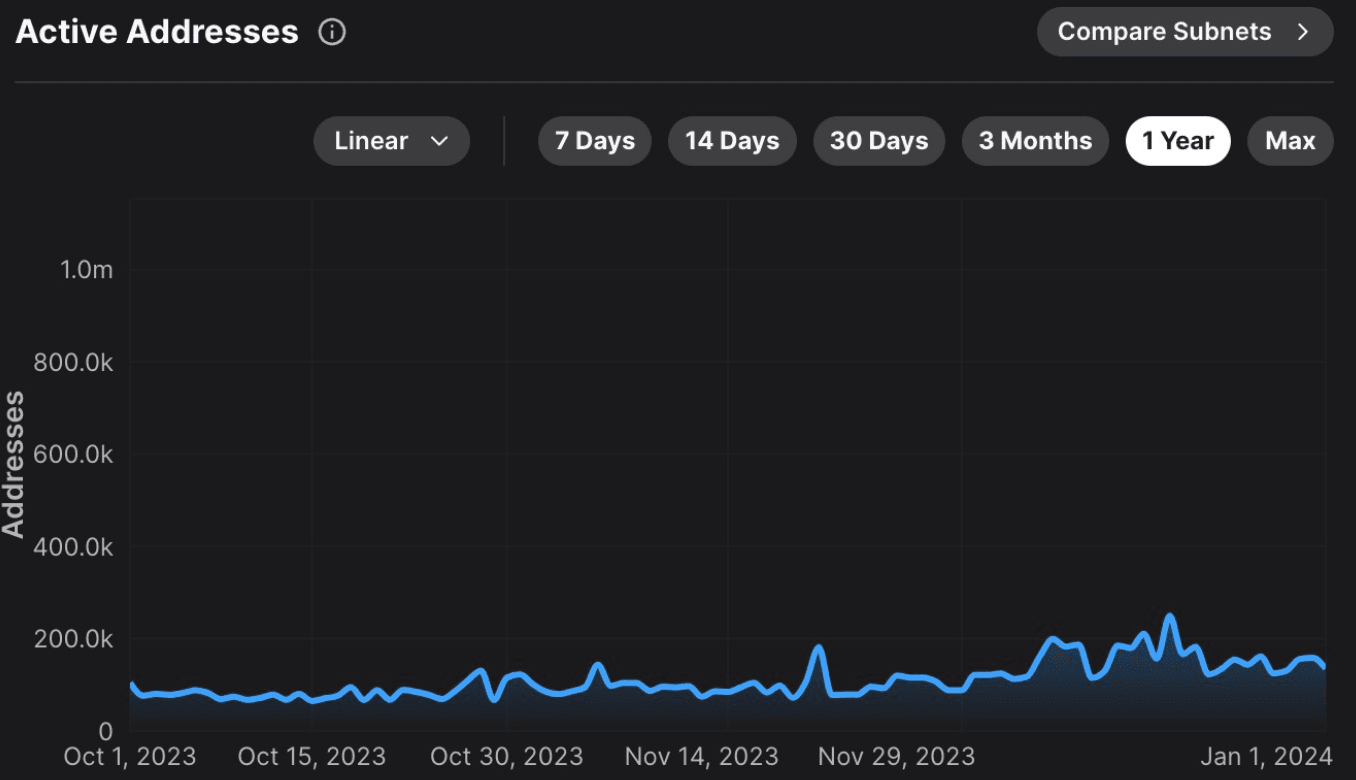Click the 1.0m y-axis label
This screenshot has height=780, width=1356.
click(x=87, y=270)
